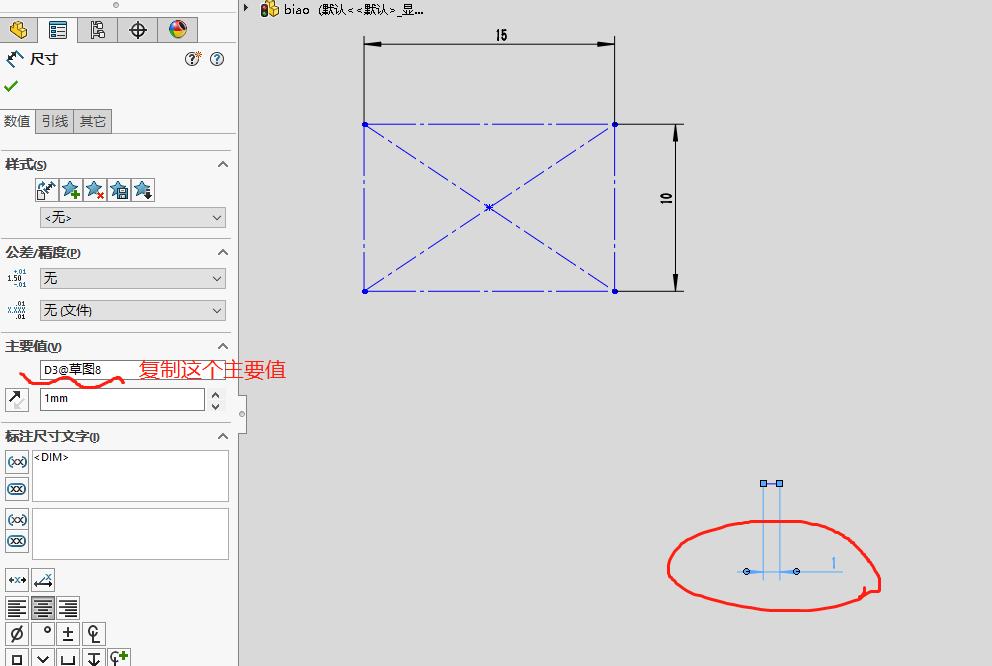Toggle center justify for dimension text

point(43,607)
